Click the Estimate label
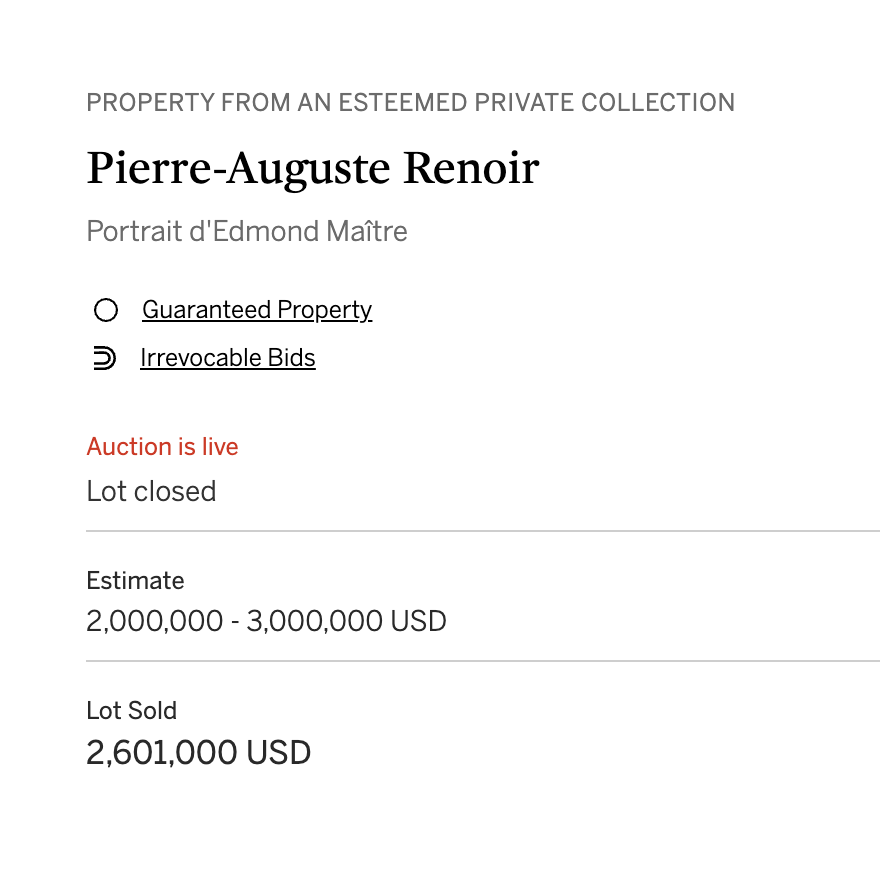The image size is (880, 874). click(135, 580)
